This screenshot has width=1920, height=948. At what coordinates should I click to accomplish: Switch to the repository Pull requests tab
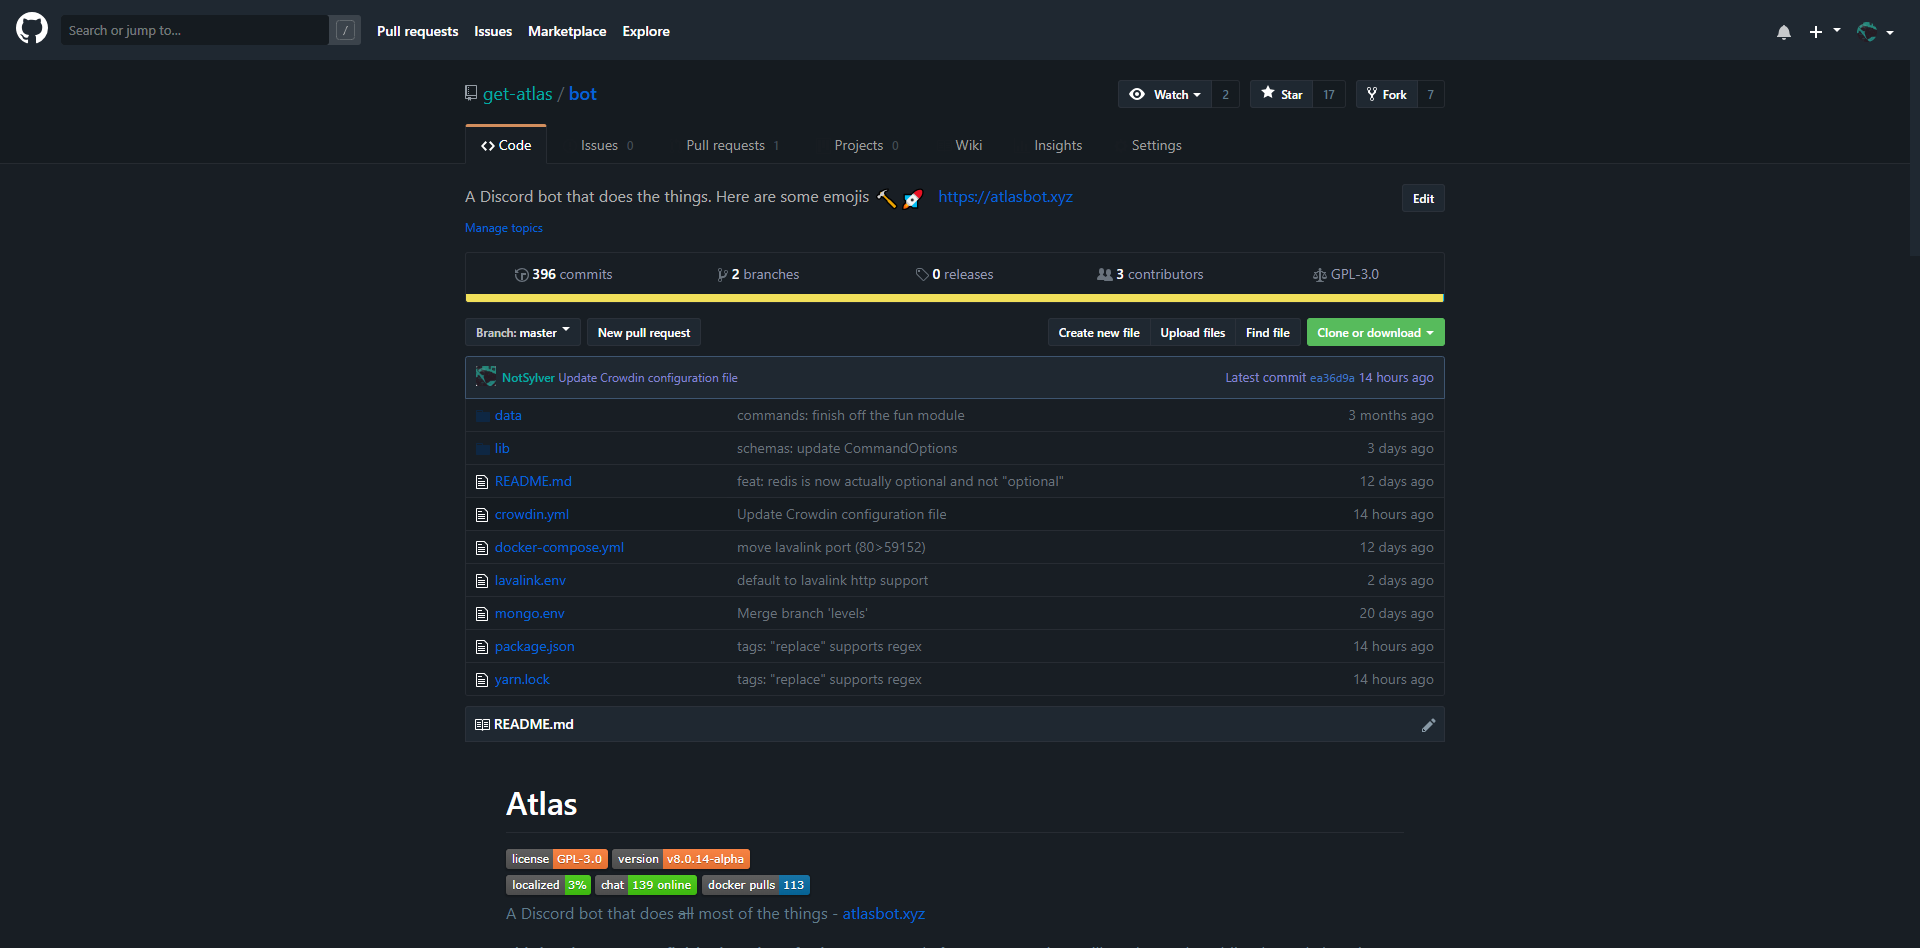[733, 145]
